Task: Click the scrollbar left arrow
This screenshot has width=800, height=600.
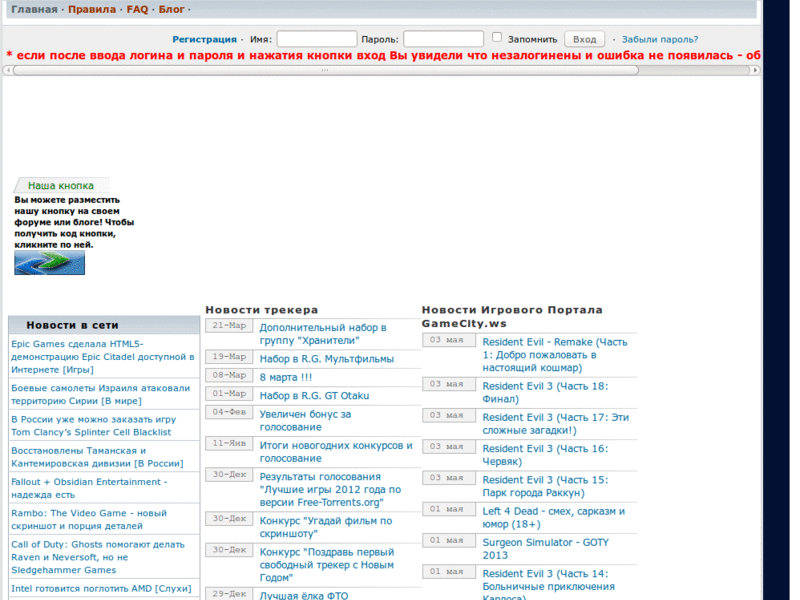Action: point(8,70)
